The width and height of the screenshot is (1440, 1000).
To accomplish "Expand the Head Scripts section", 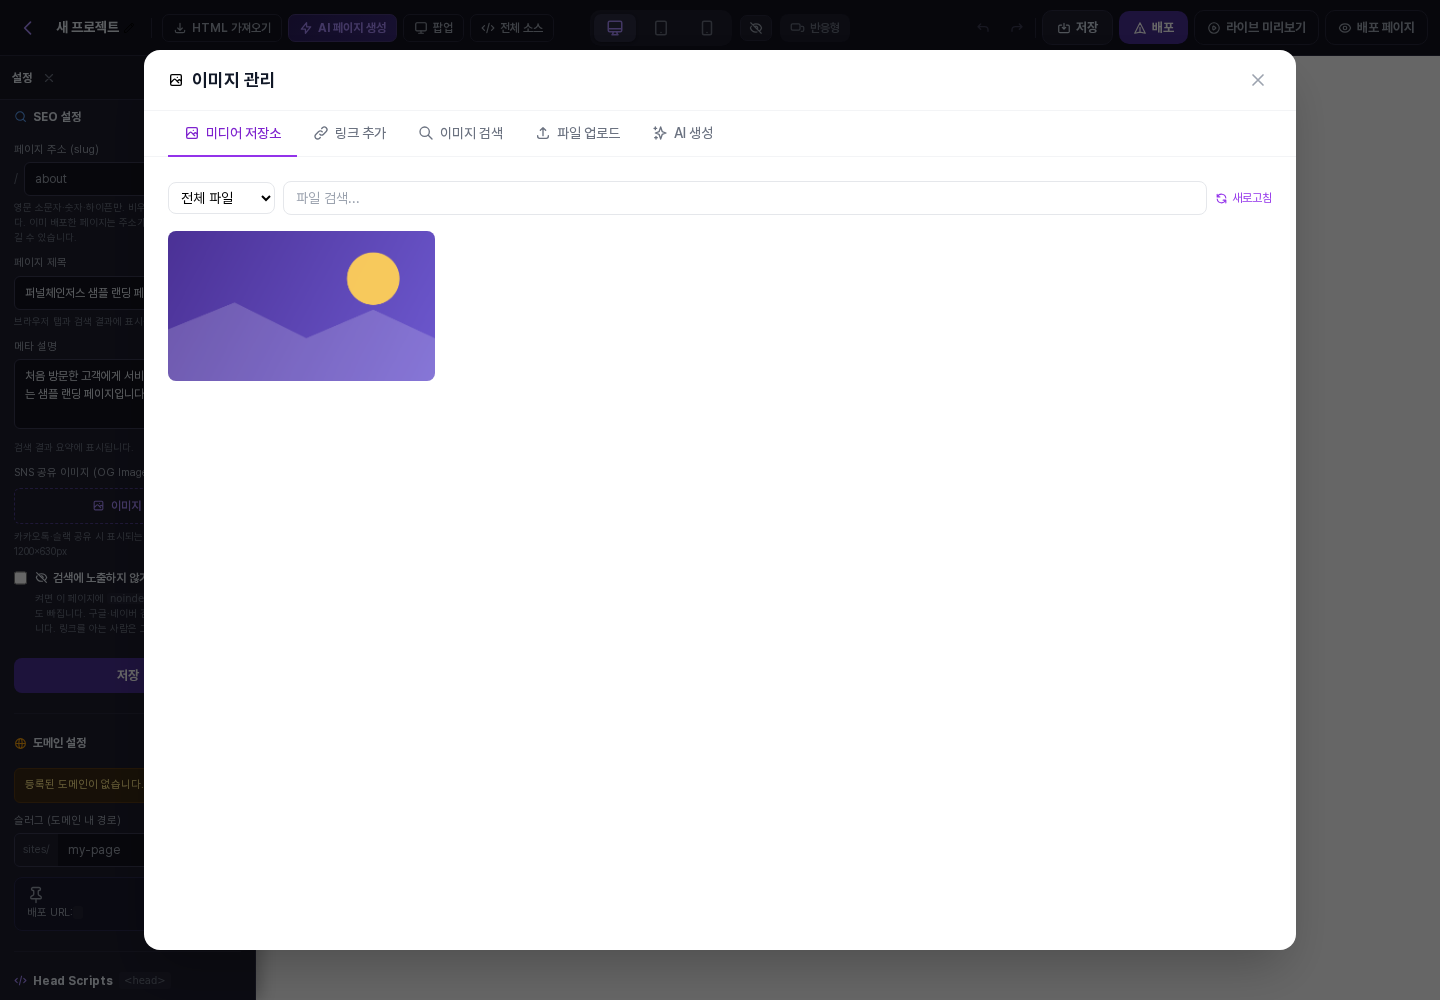I will click(x=72, y=981).
